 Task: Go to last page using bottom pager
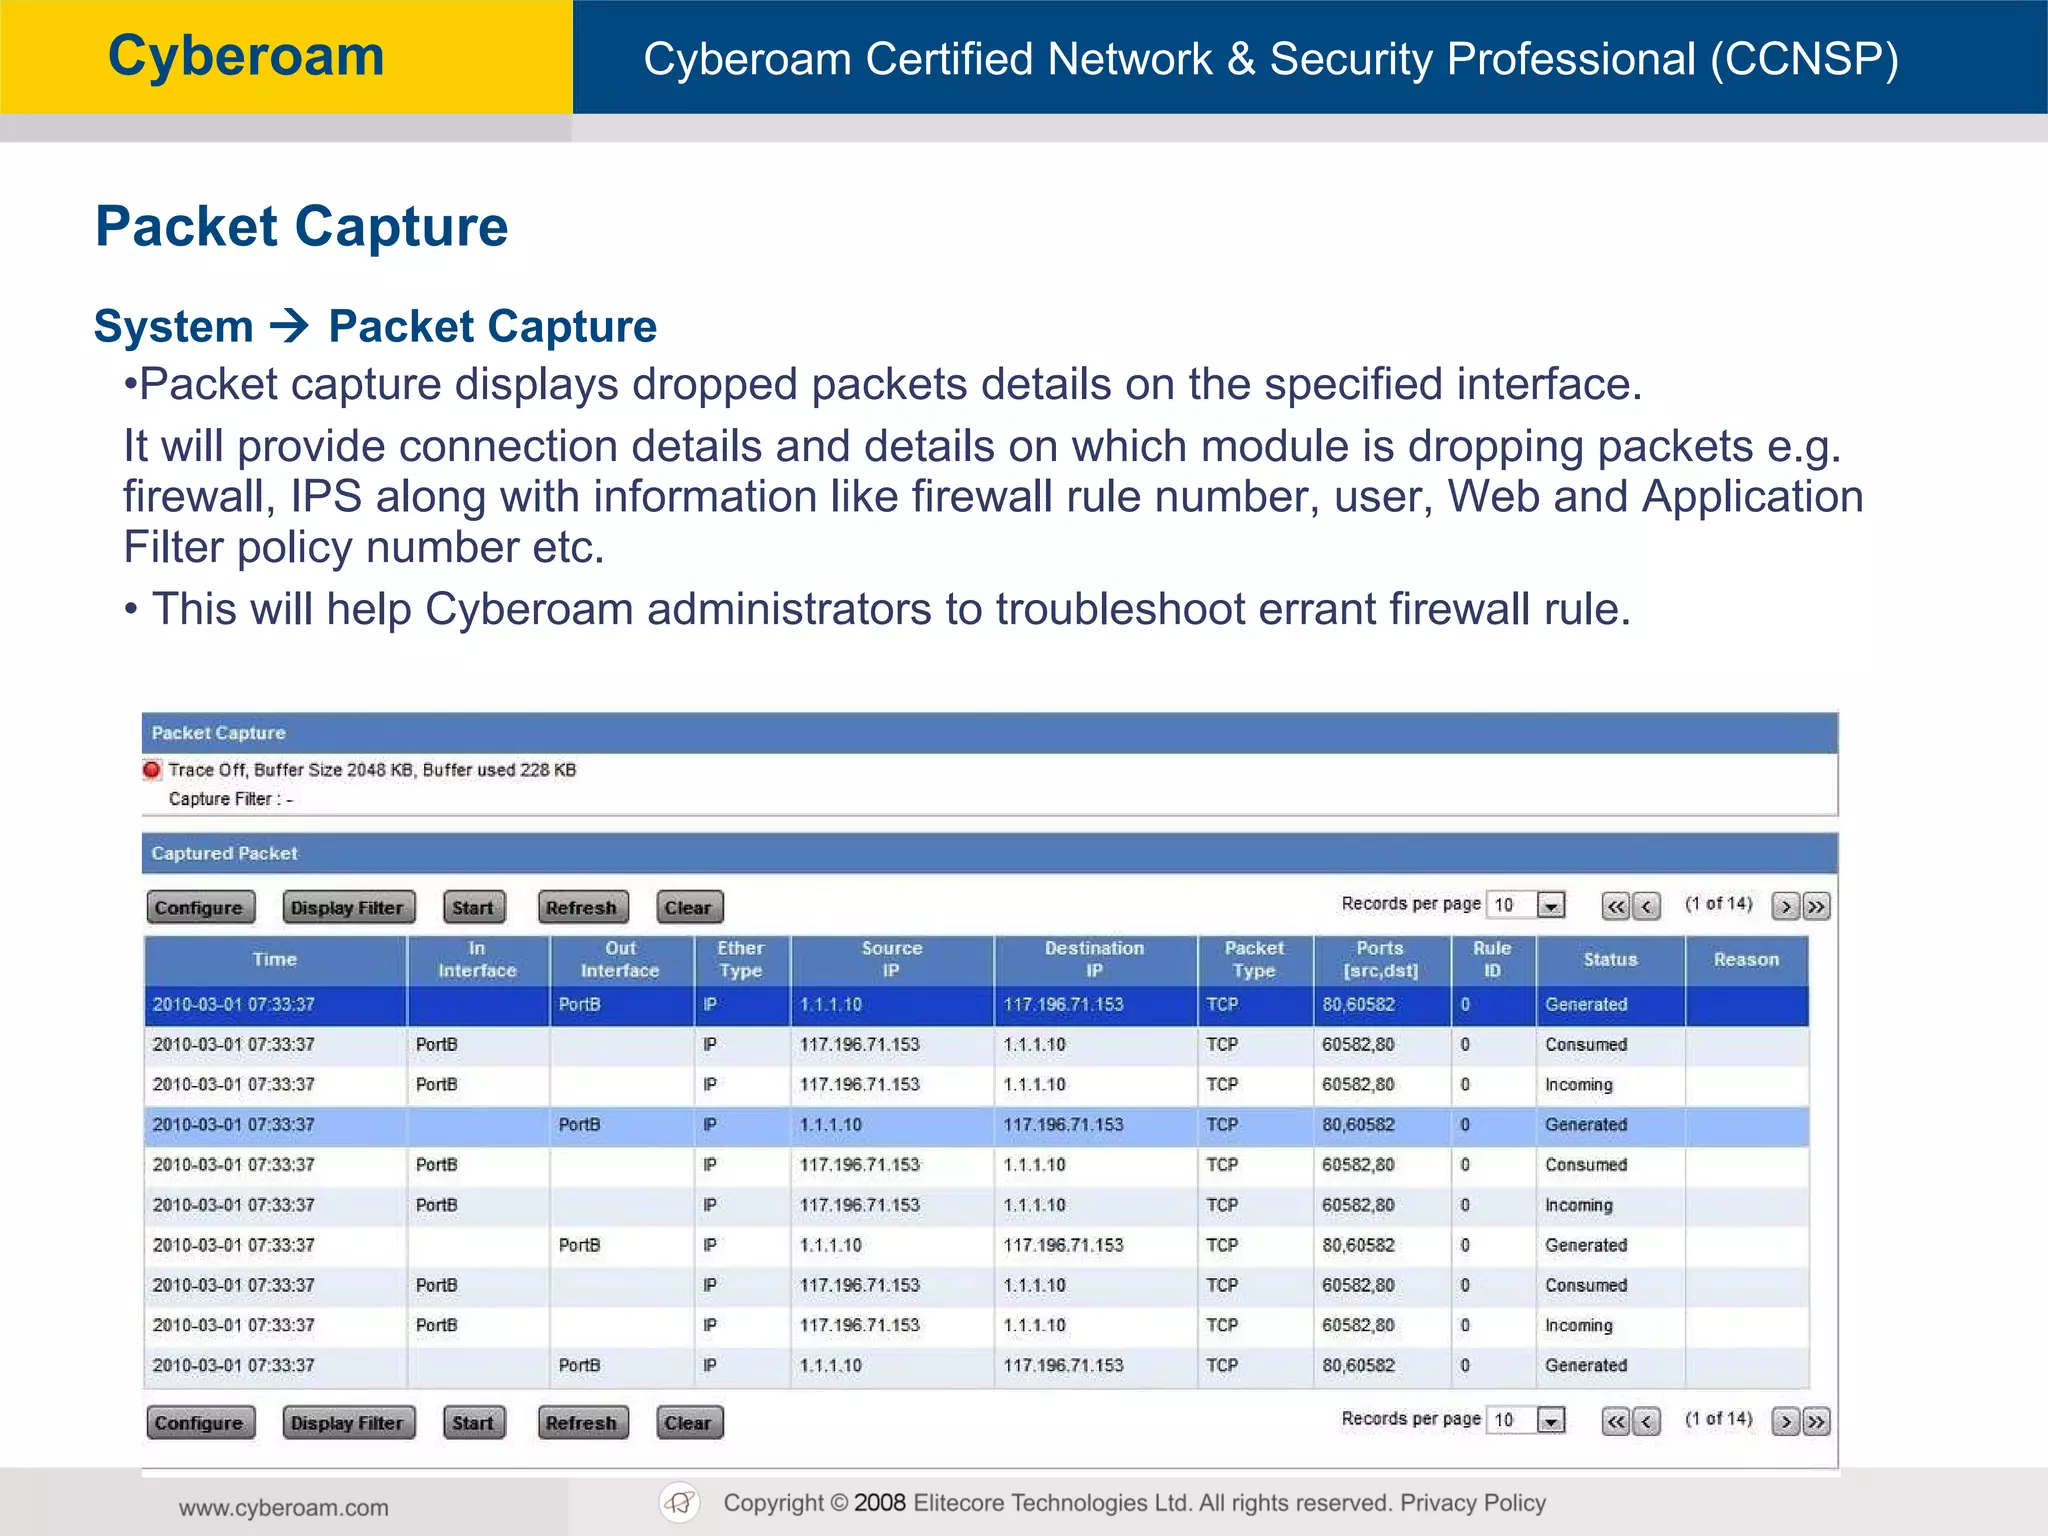click(1816, 1421)
